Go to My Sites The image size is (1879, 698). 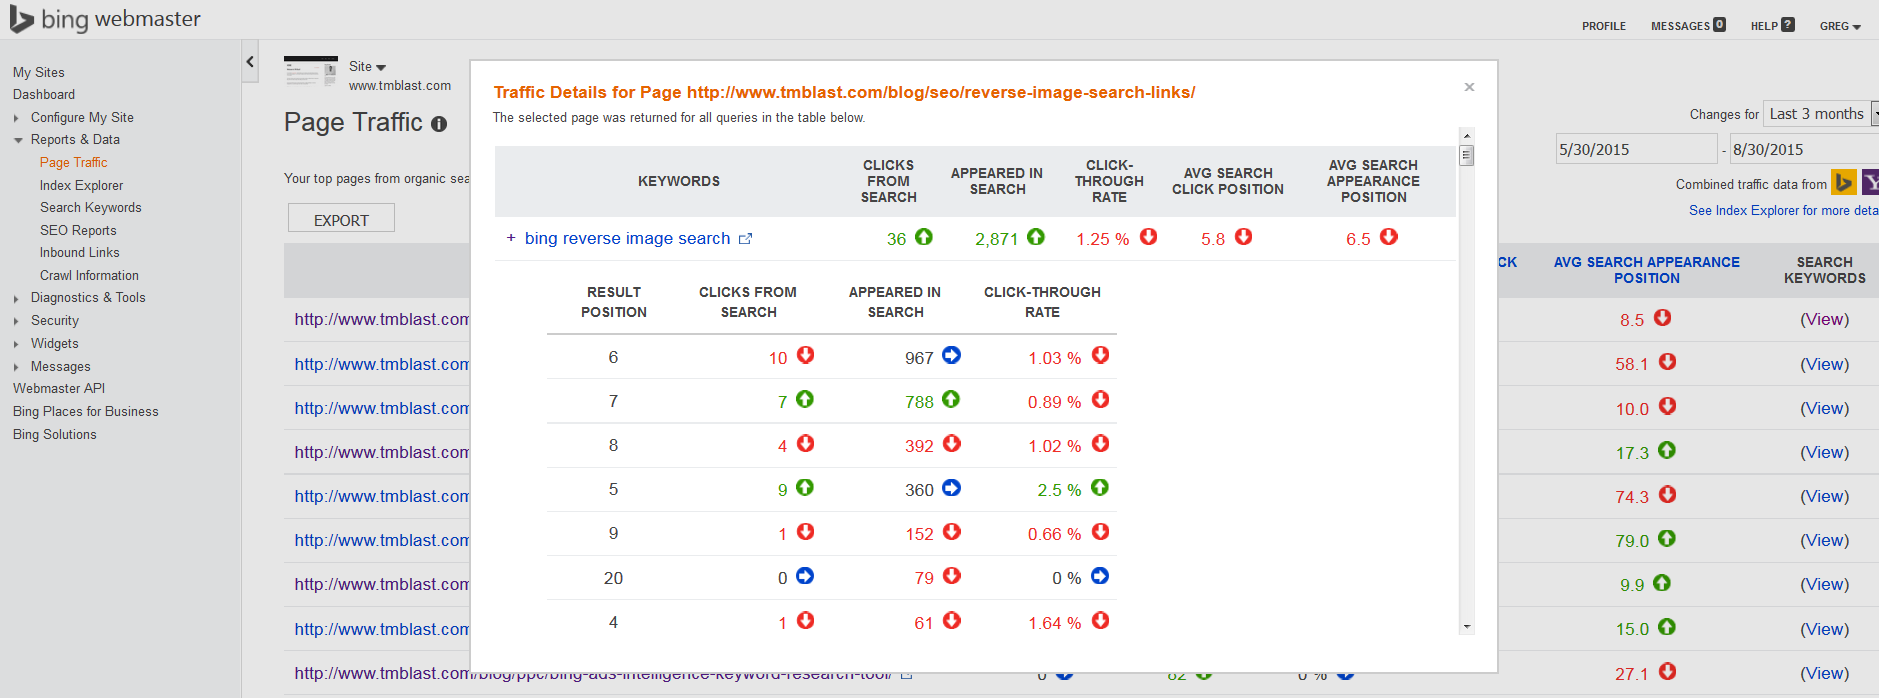pyautogui.click(x=39, y=72)
